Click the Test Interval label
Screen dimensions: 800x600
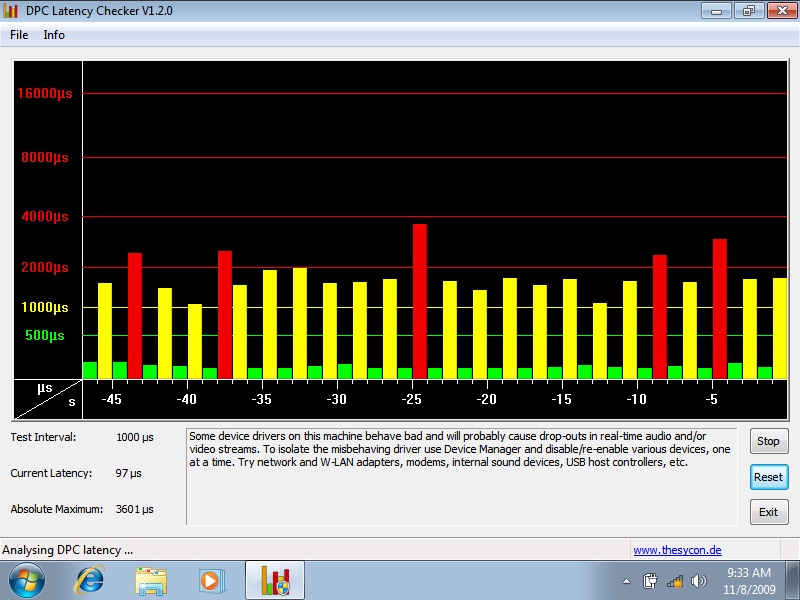click(43, 437)
